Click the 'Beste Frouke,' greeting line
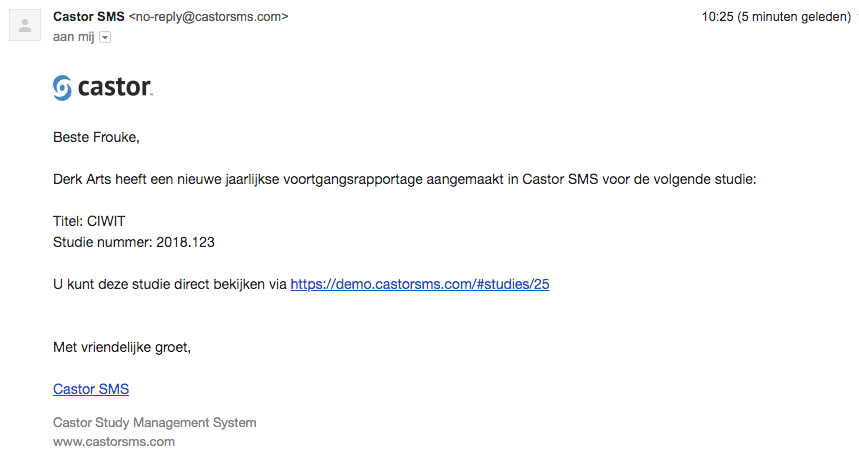 point(96,138)
